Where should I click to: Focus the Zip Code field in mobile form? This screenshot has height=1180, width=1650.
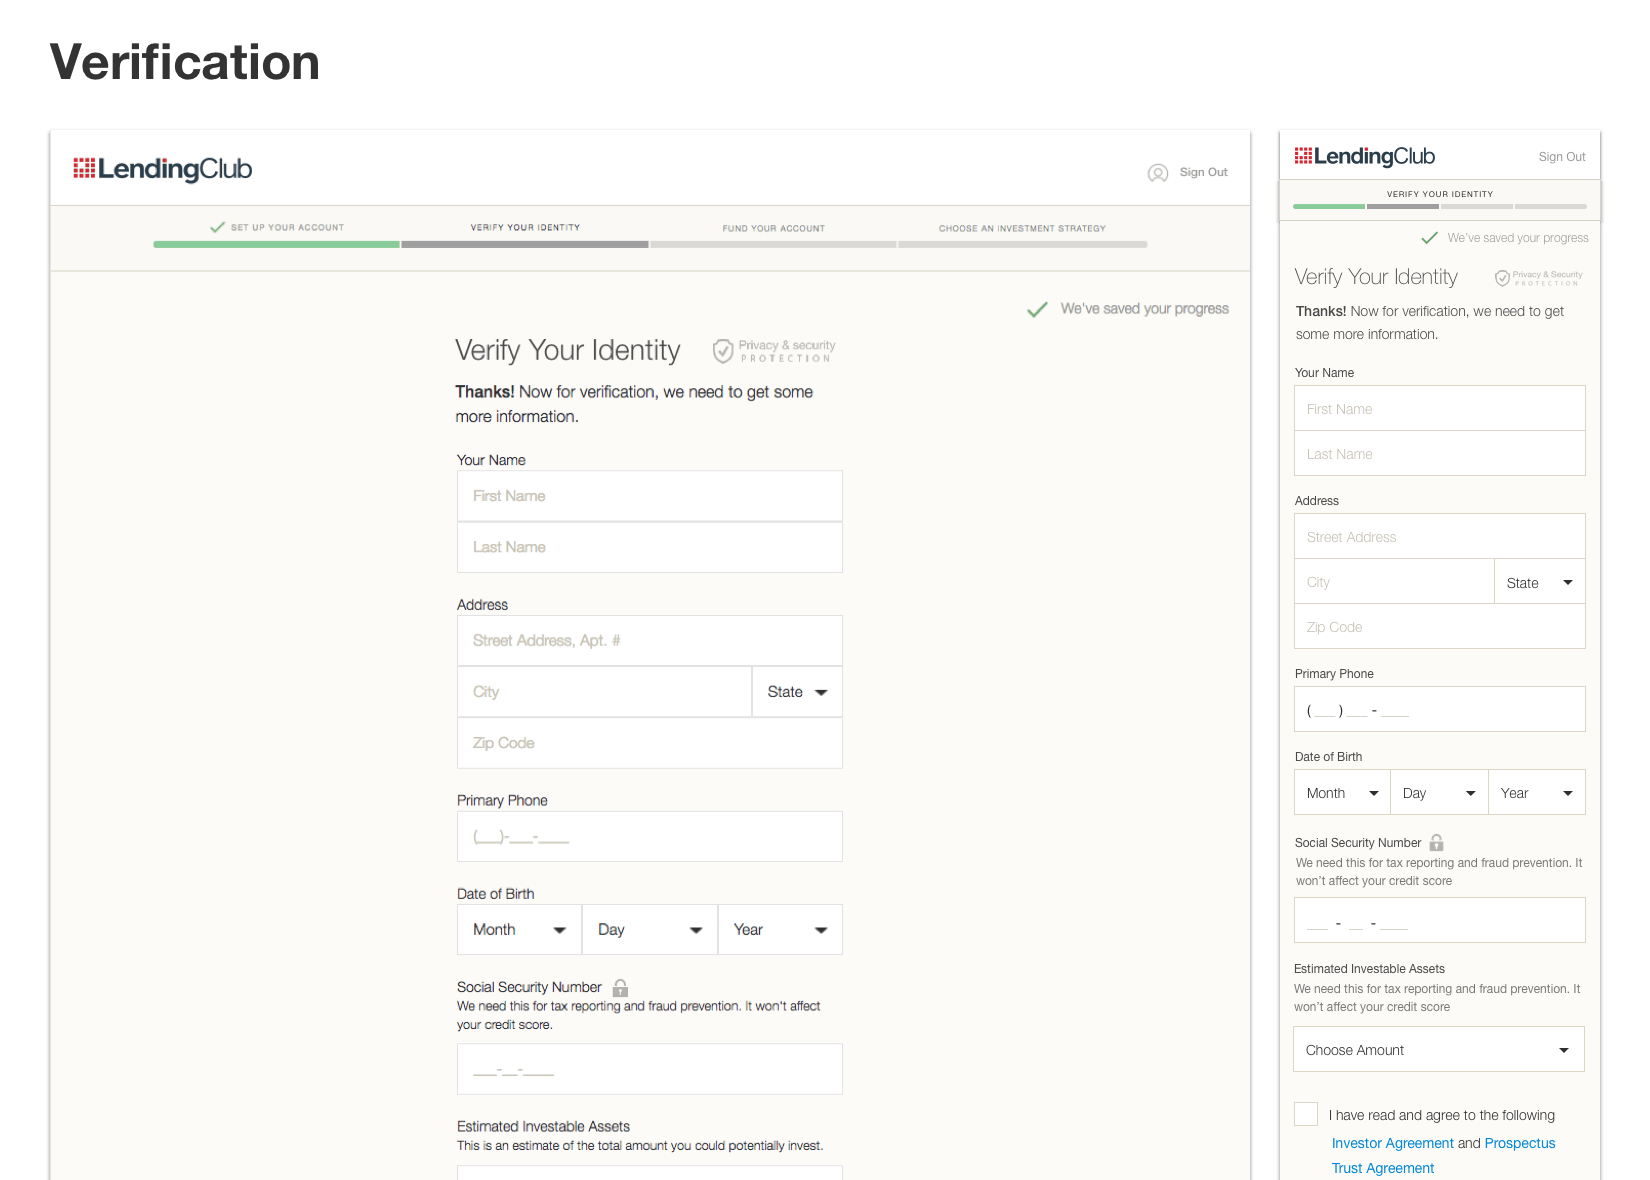click(x=1440, y=627)
